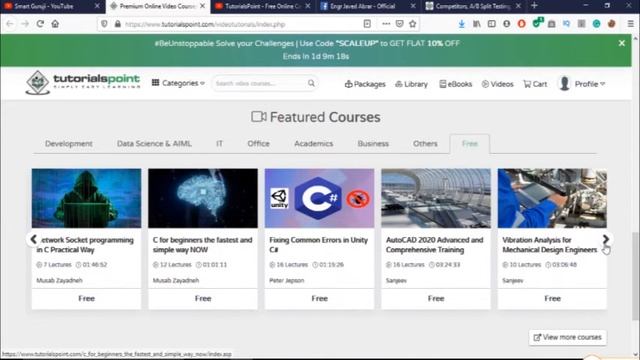Select the Data Science & AIML tab
Screen dimensions: 640x360
coord(154,144)
